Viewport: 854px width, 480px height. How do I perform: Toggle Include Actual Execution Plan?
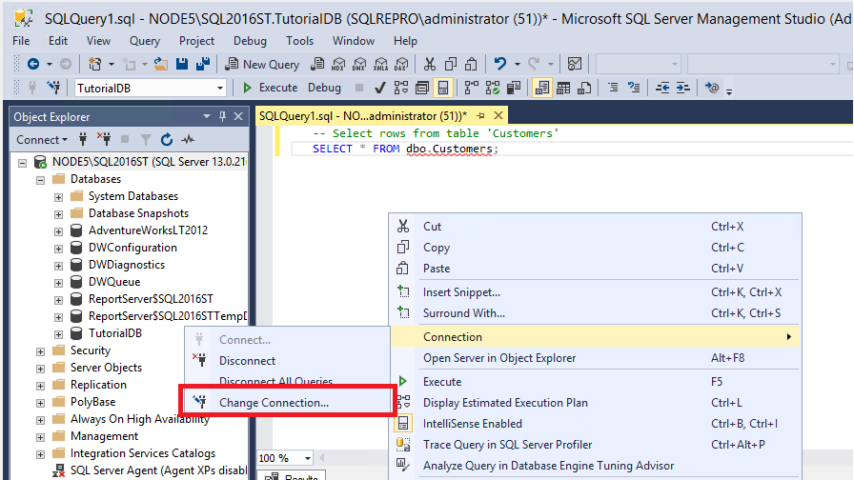tap(472, 88)
